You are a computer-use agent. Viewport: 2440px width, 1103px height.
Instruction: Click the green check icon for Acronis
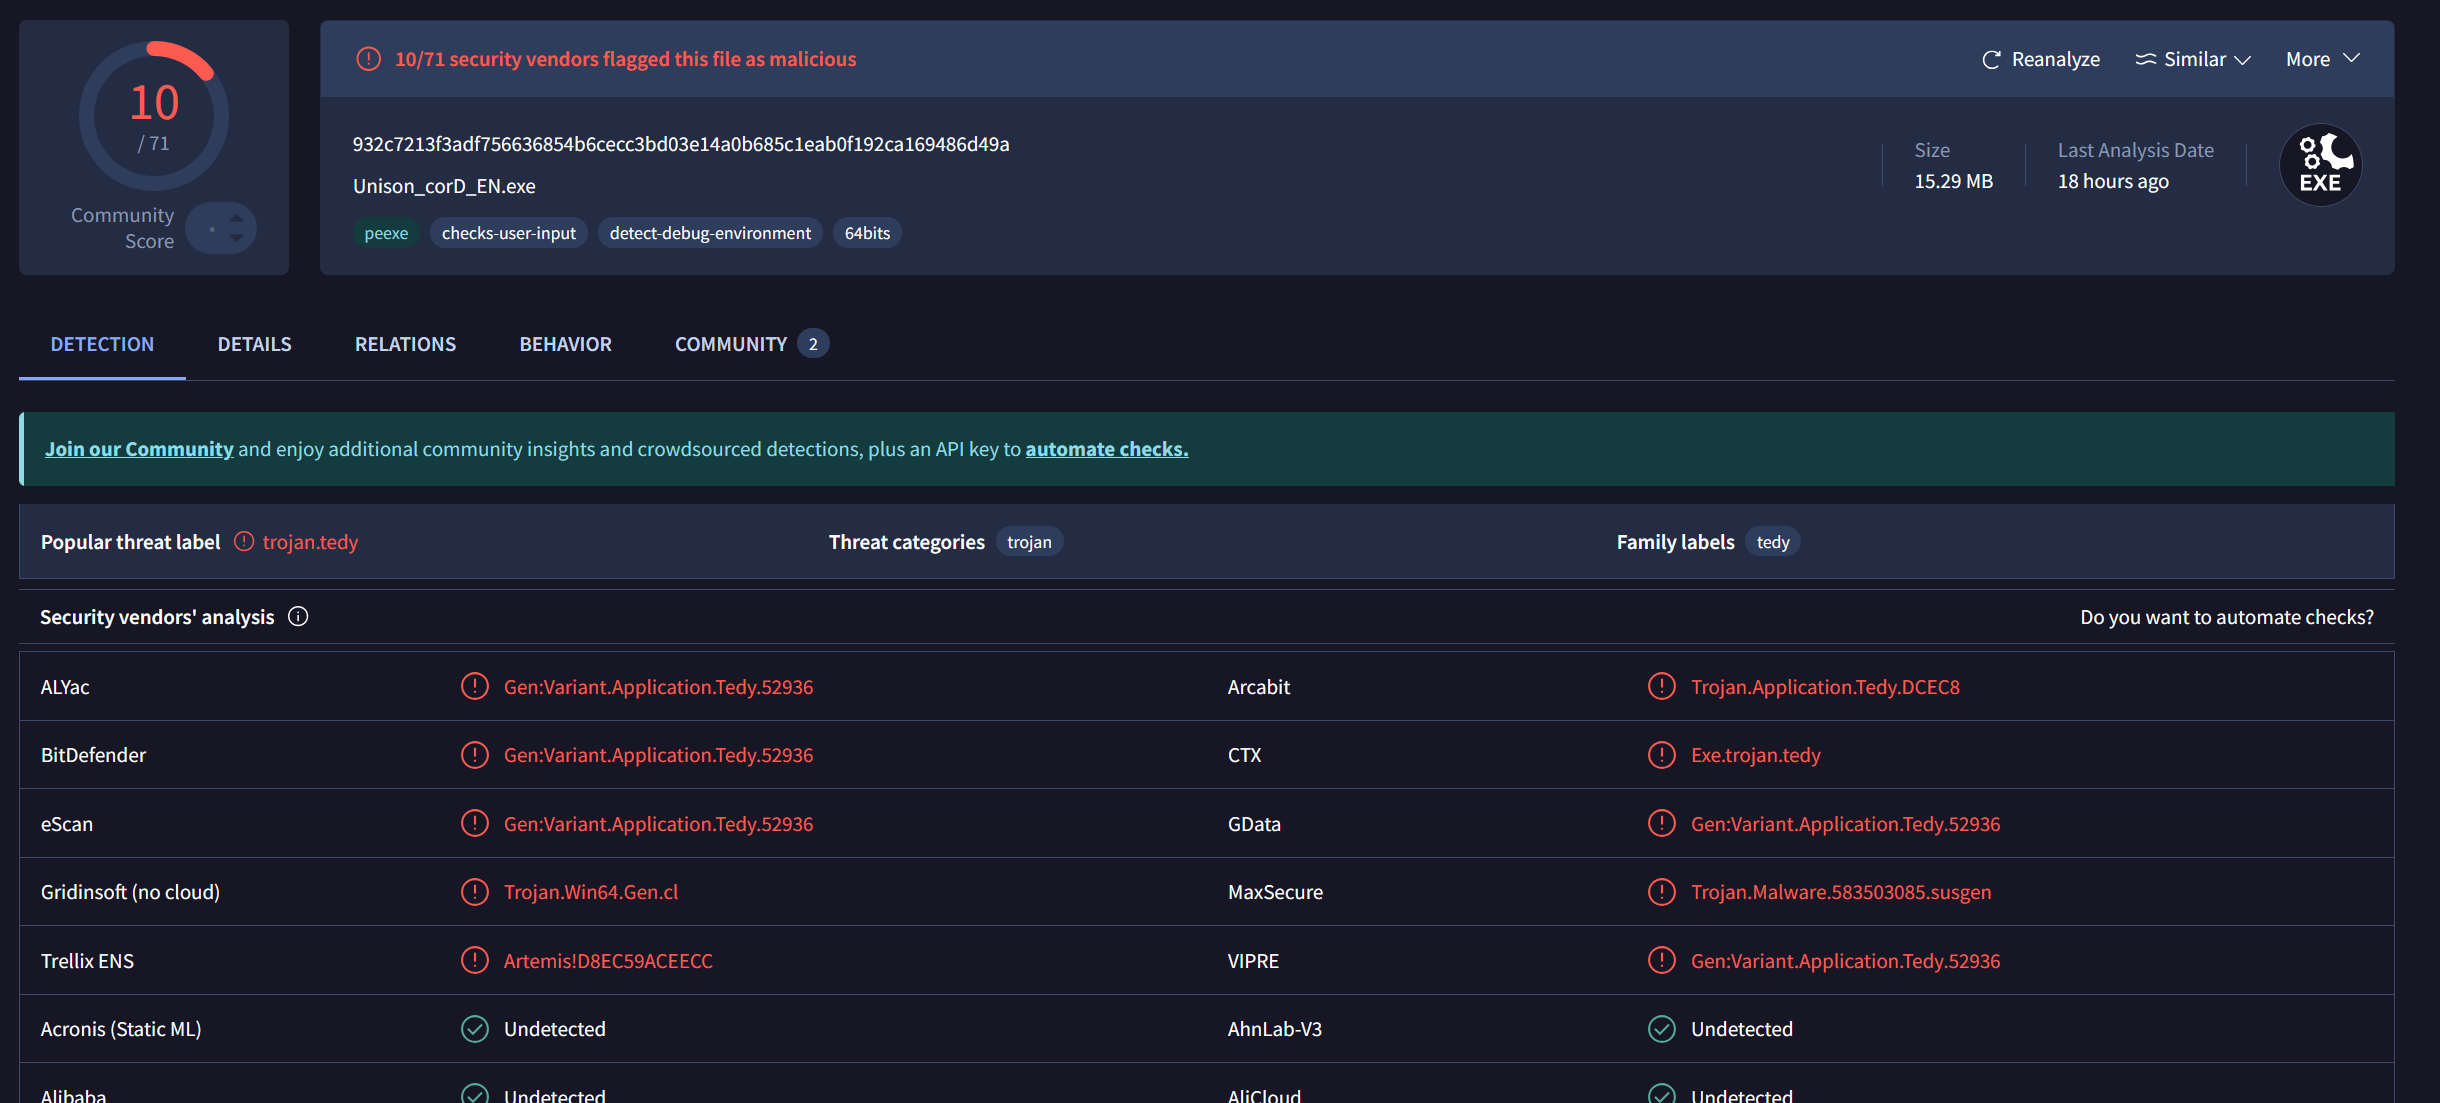(474, 1029)
